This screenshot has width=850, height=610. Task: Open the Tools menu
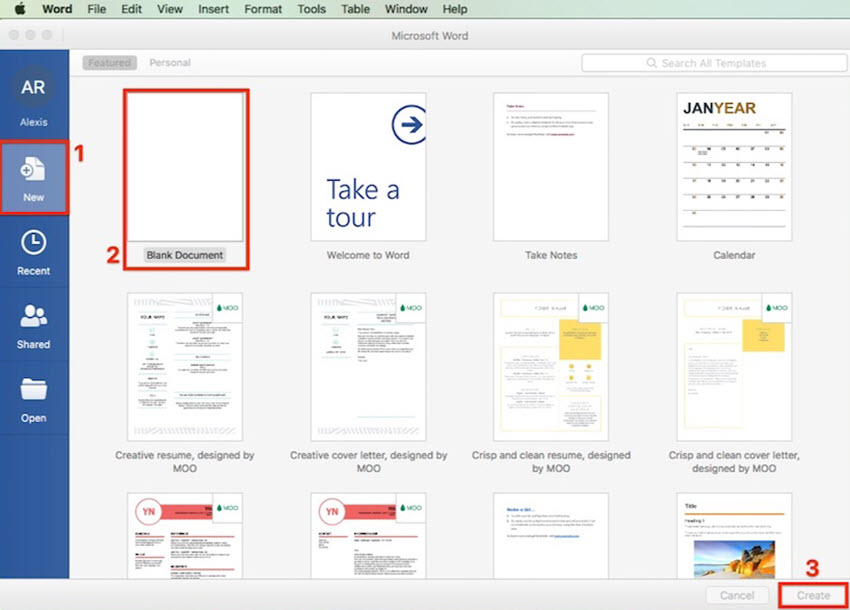coord(311,9)
